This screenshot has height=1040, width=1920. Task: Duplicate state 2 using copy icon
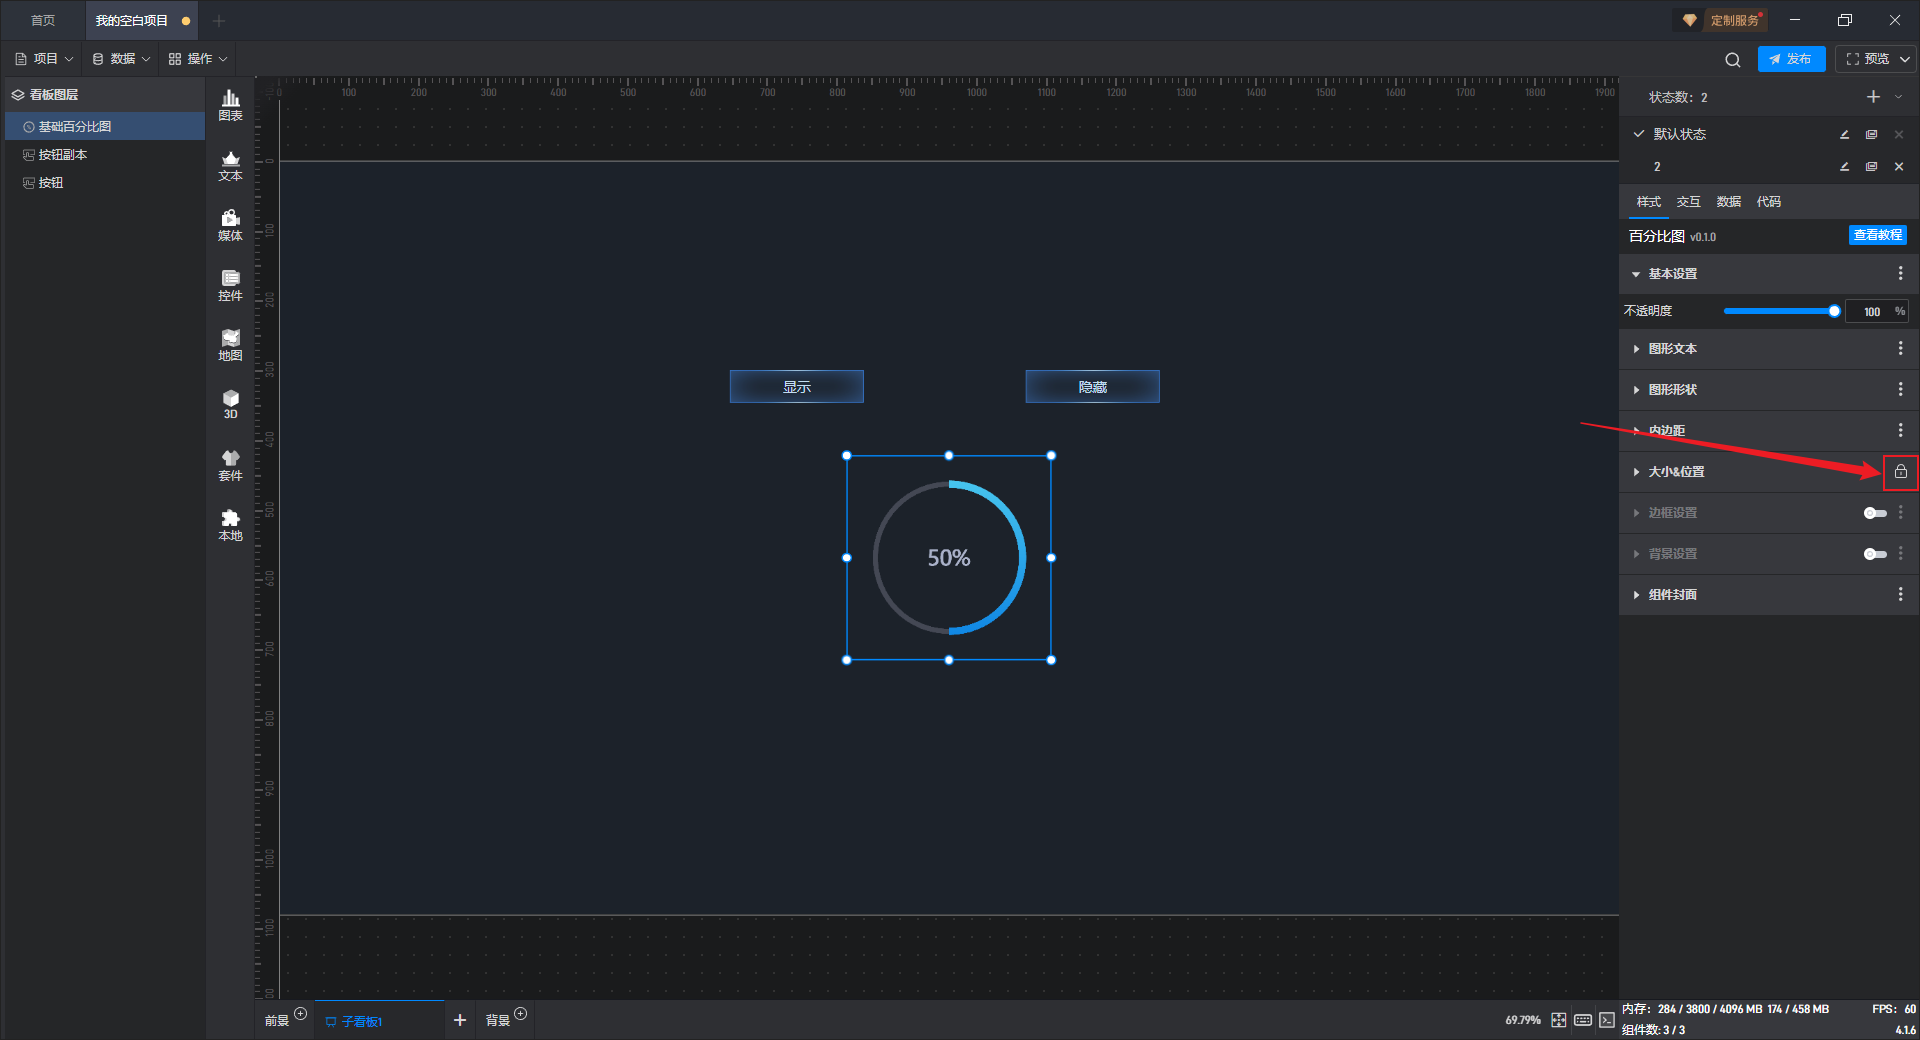click(x=1871, y=167)
